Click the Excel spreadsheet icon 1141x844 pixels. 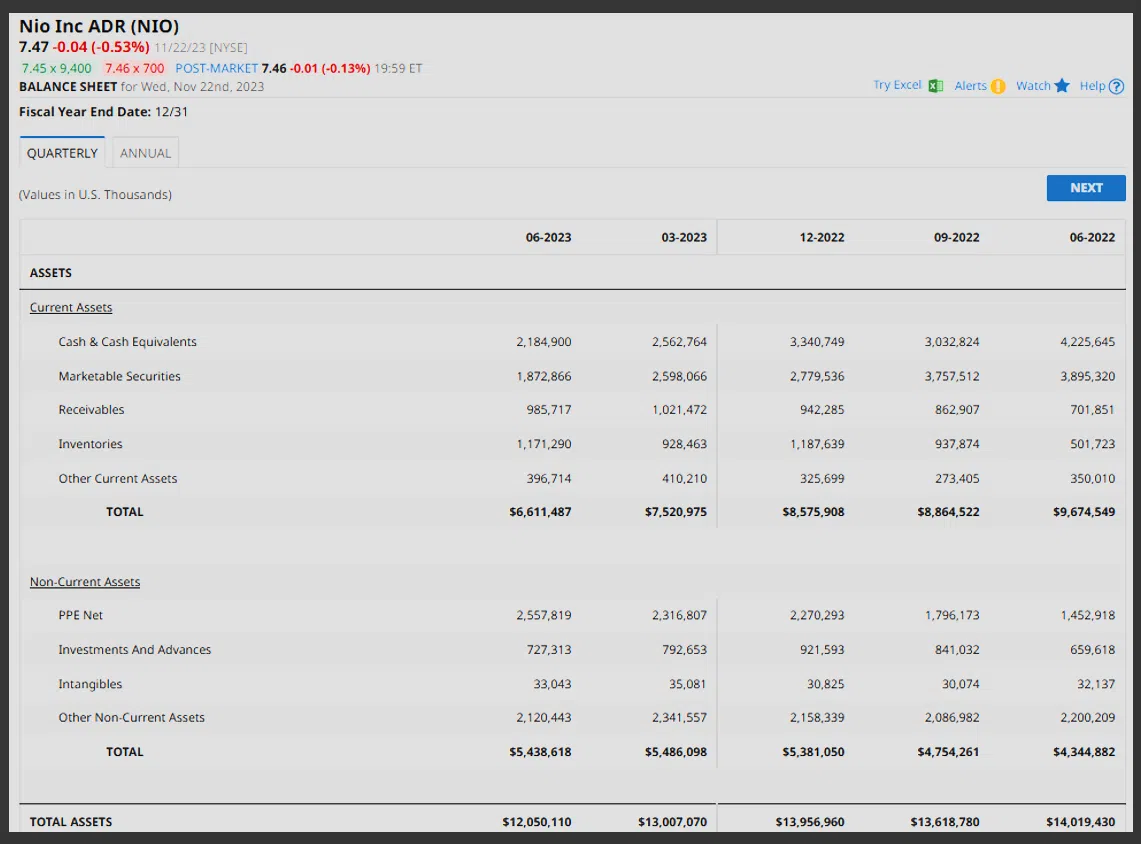coord(936,86)
